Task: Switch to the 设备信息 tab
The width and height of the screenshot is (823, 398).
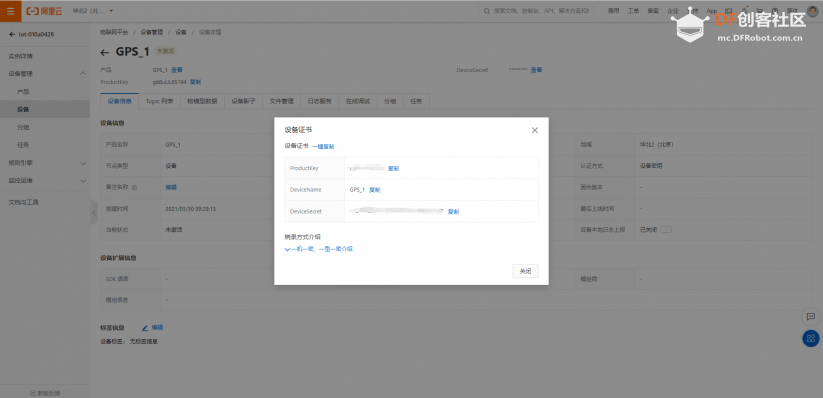Action: click(119, 101)
